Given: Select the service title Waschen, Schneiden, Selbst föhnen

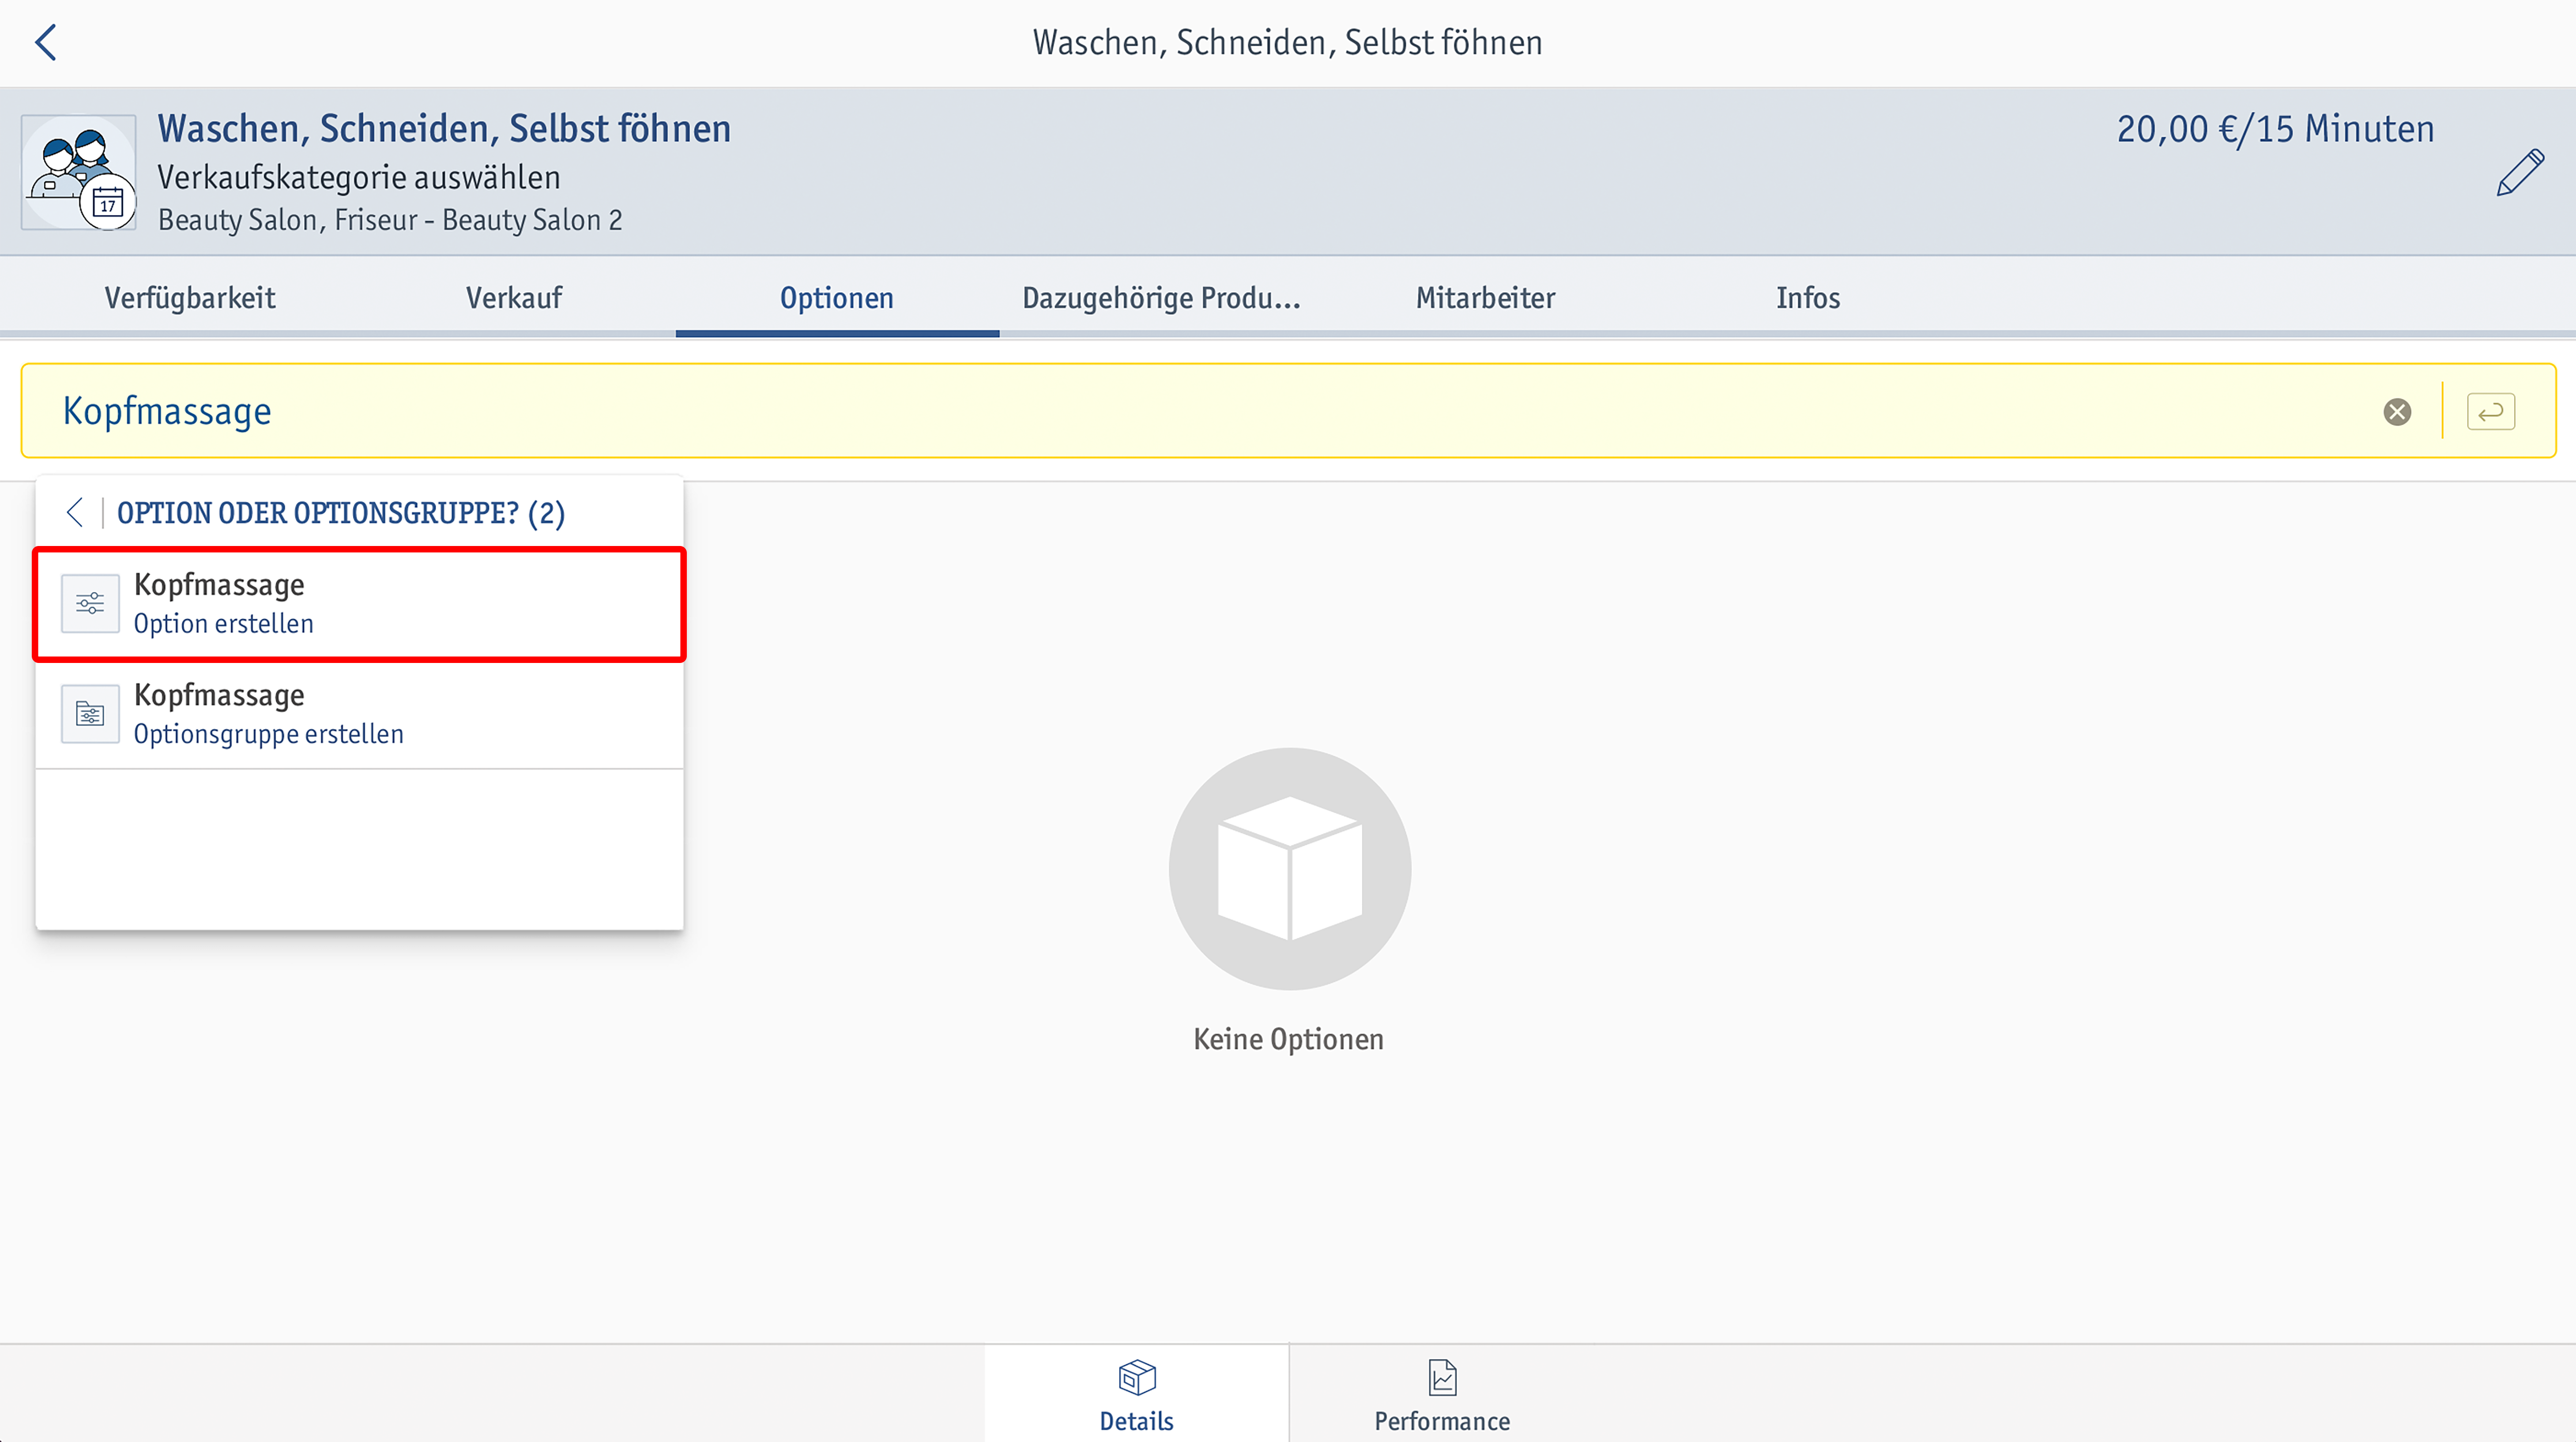Looking at the screenshot, I should (x=444, y=129).
